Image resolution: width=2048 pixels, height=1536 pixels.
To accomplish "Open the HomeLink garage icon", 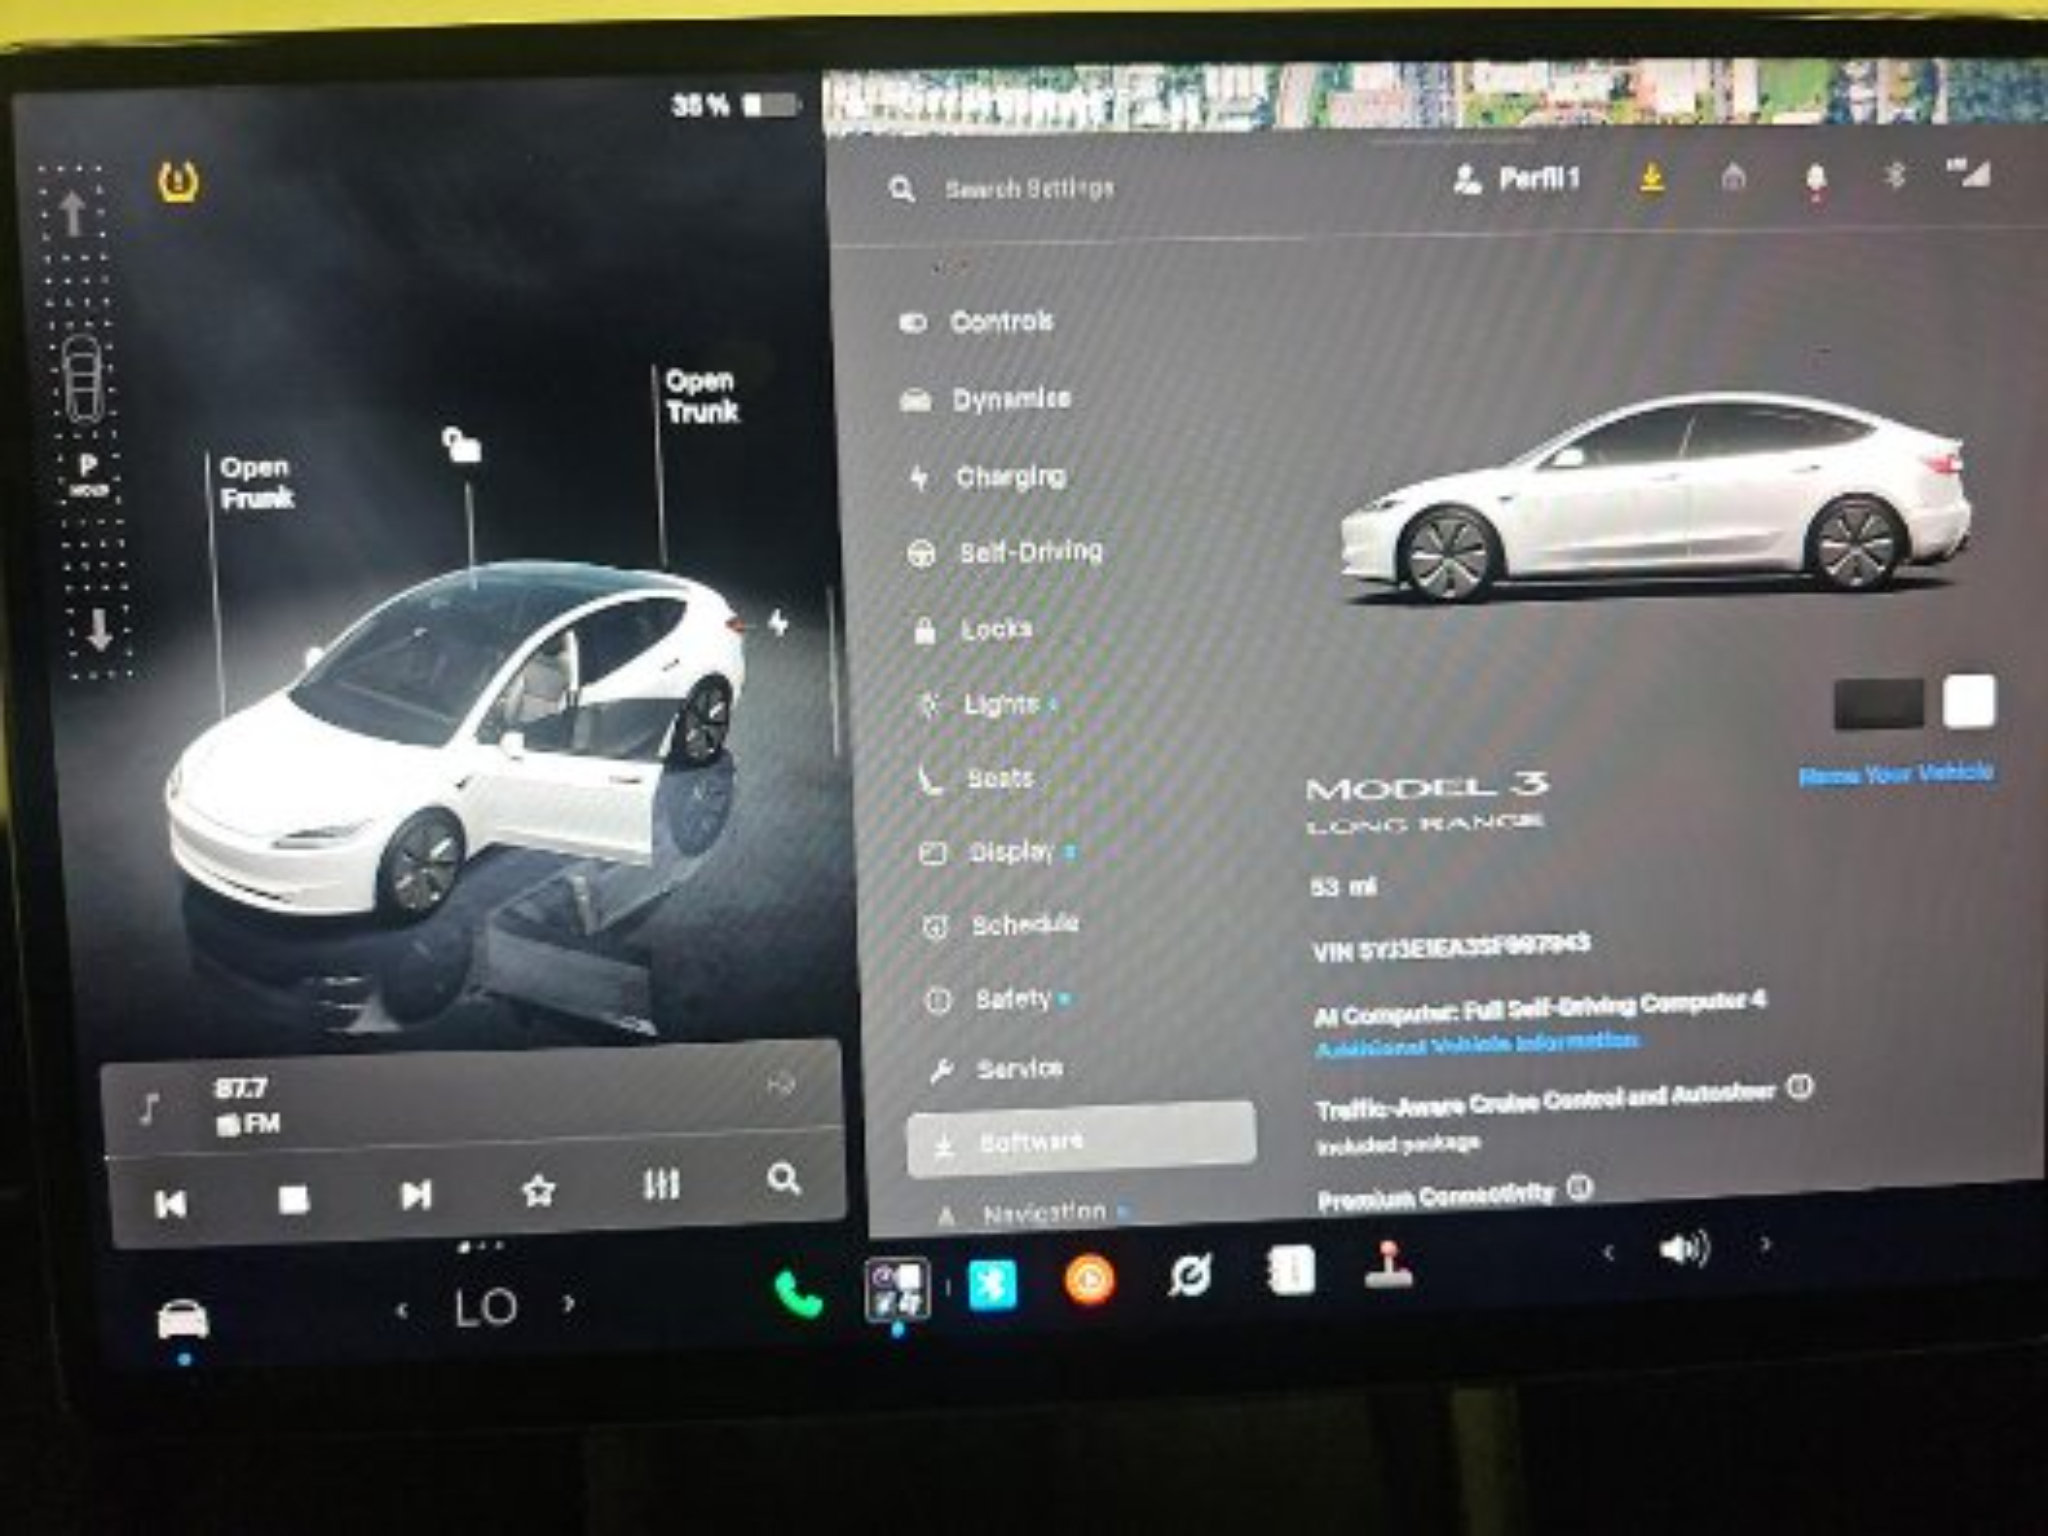I will pyautogui.click(x=1734, y=177).
